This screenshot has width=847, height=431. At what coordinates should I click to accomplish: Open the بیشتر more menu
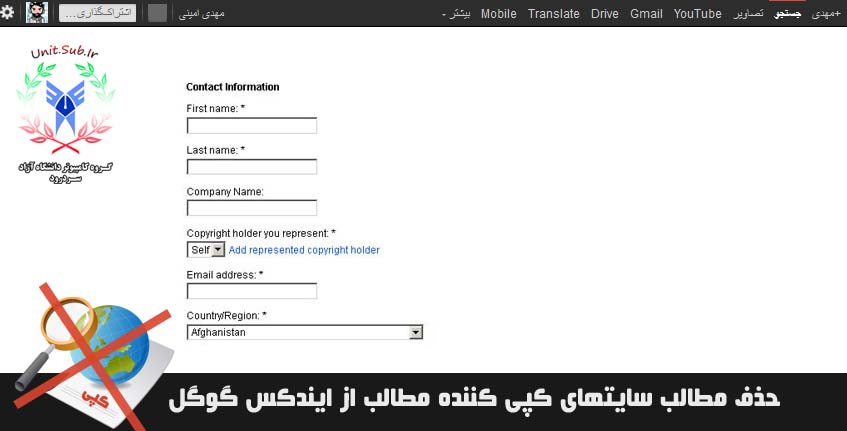[456, 14]
